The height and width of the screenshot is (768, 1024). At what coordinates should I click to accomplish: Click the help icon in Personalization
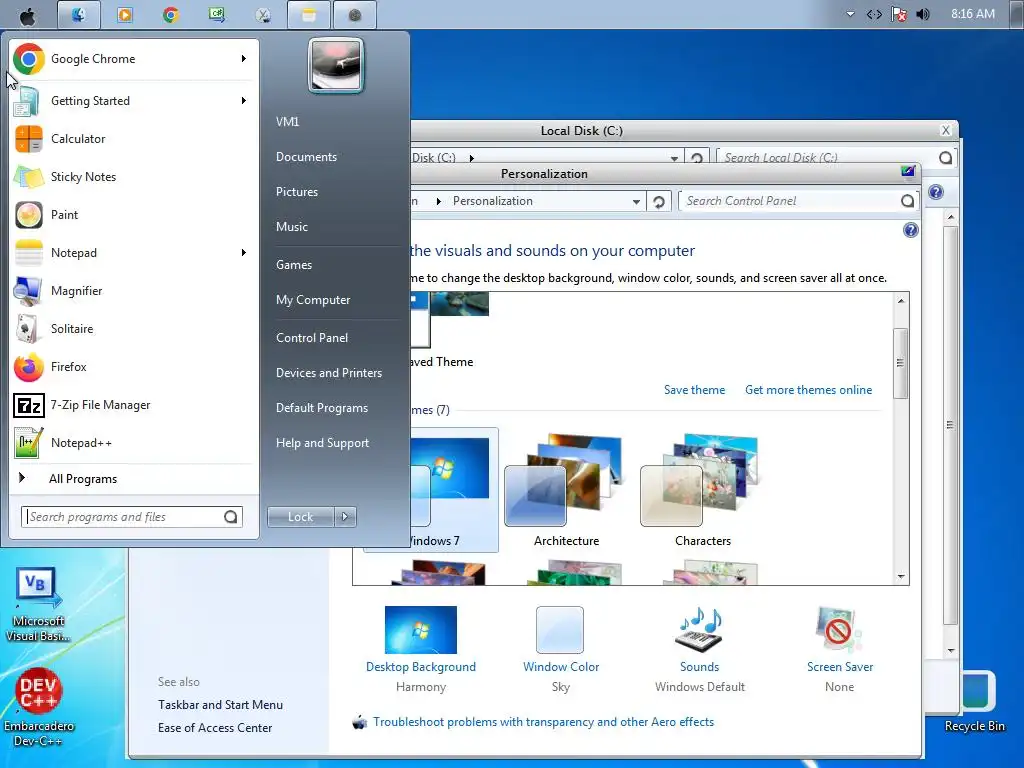click(x=910, y=230)
